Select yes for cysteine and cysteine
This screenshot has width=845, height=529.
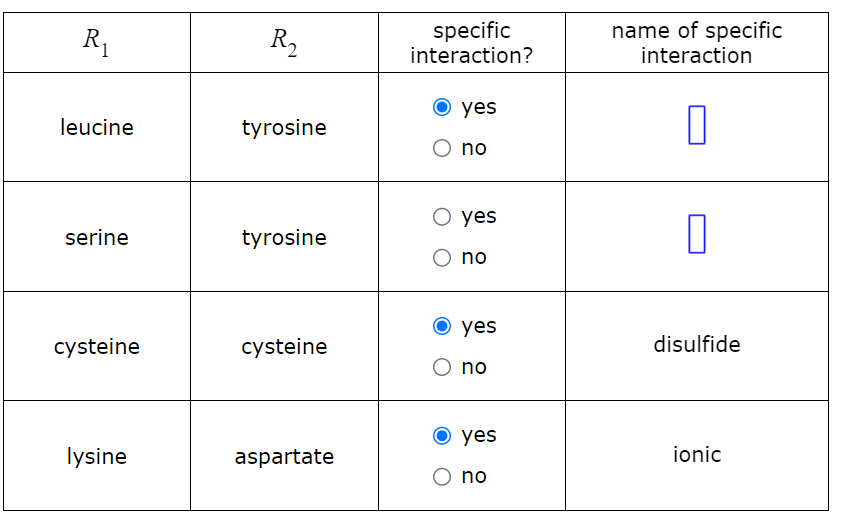442,326
